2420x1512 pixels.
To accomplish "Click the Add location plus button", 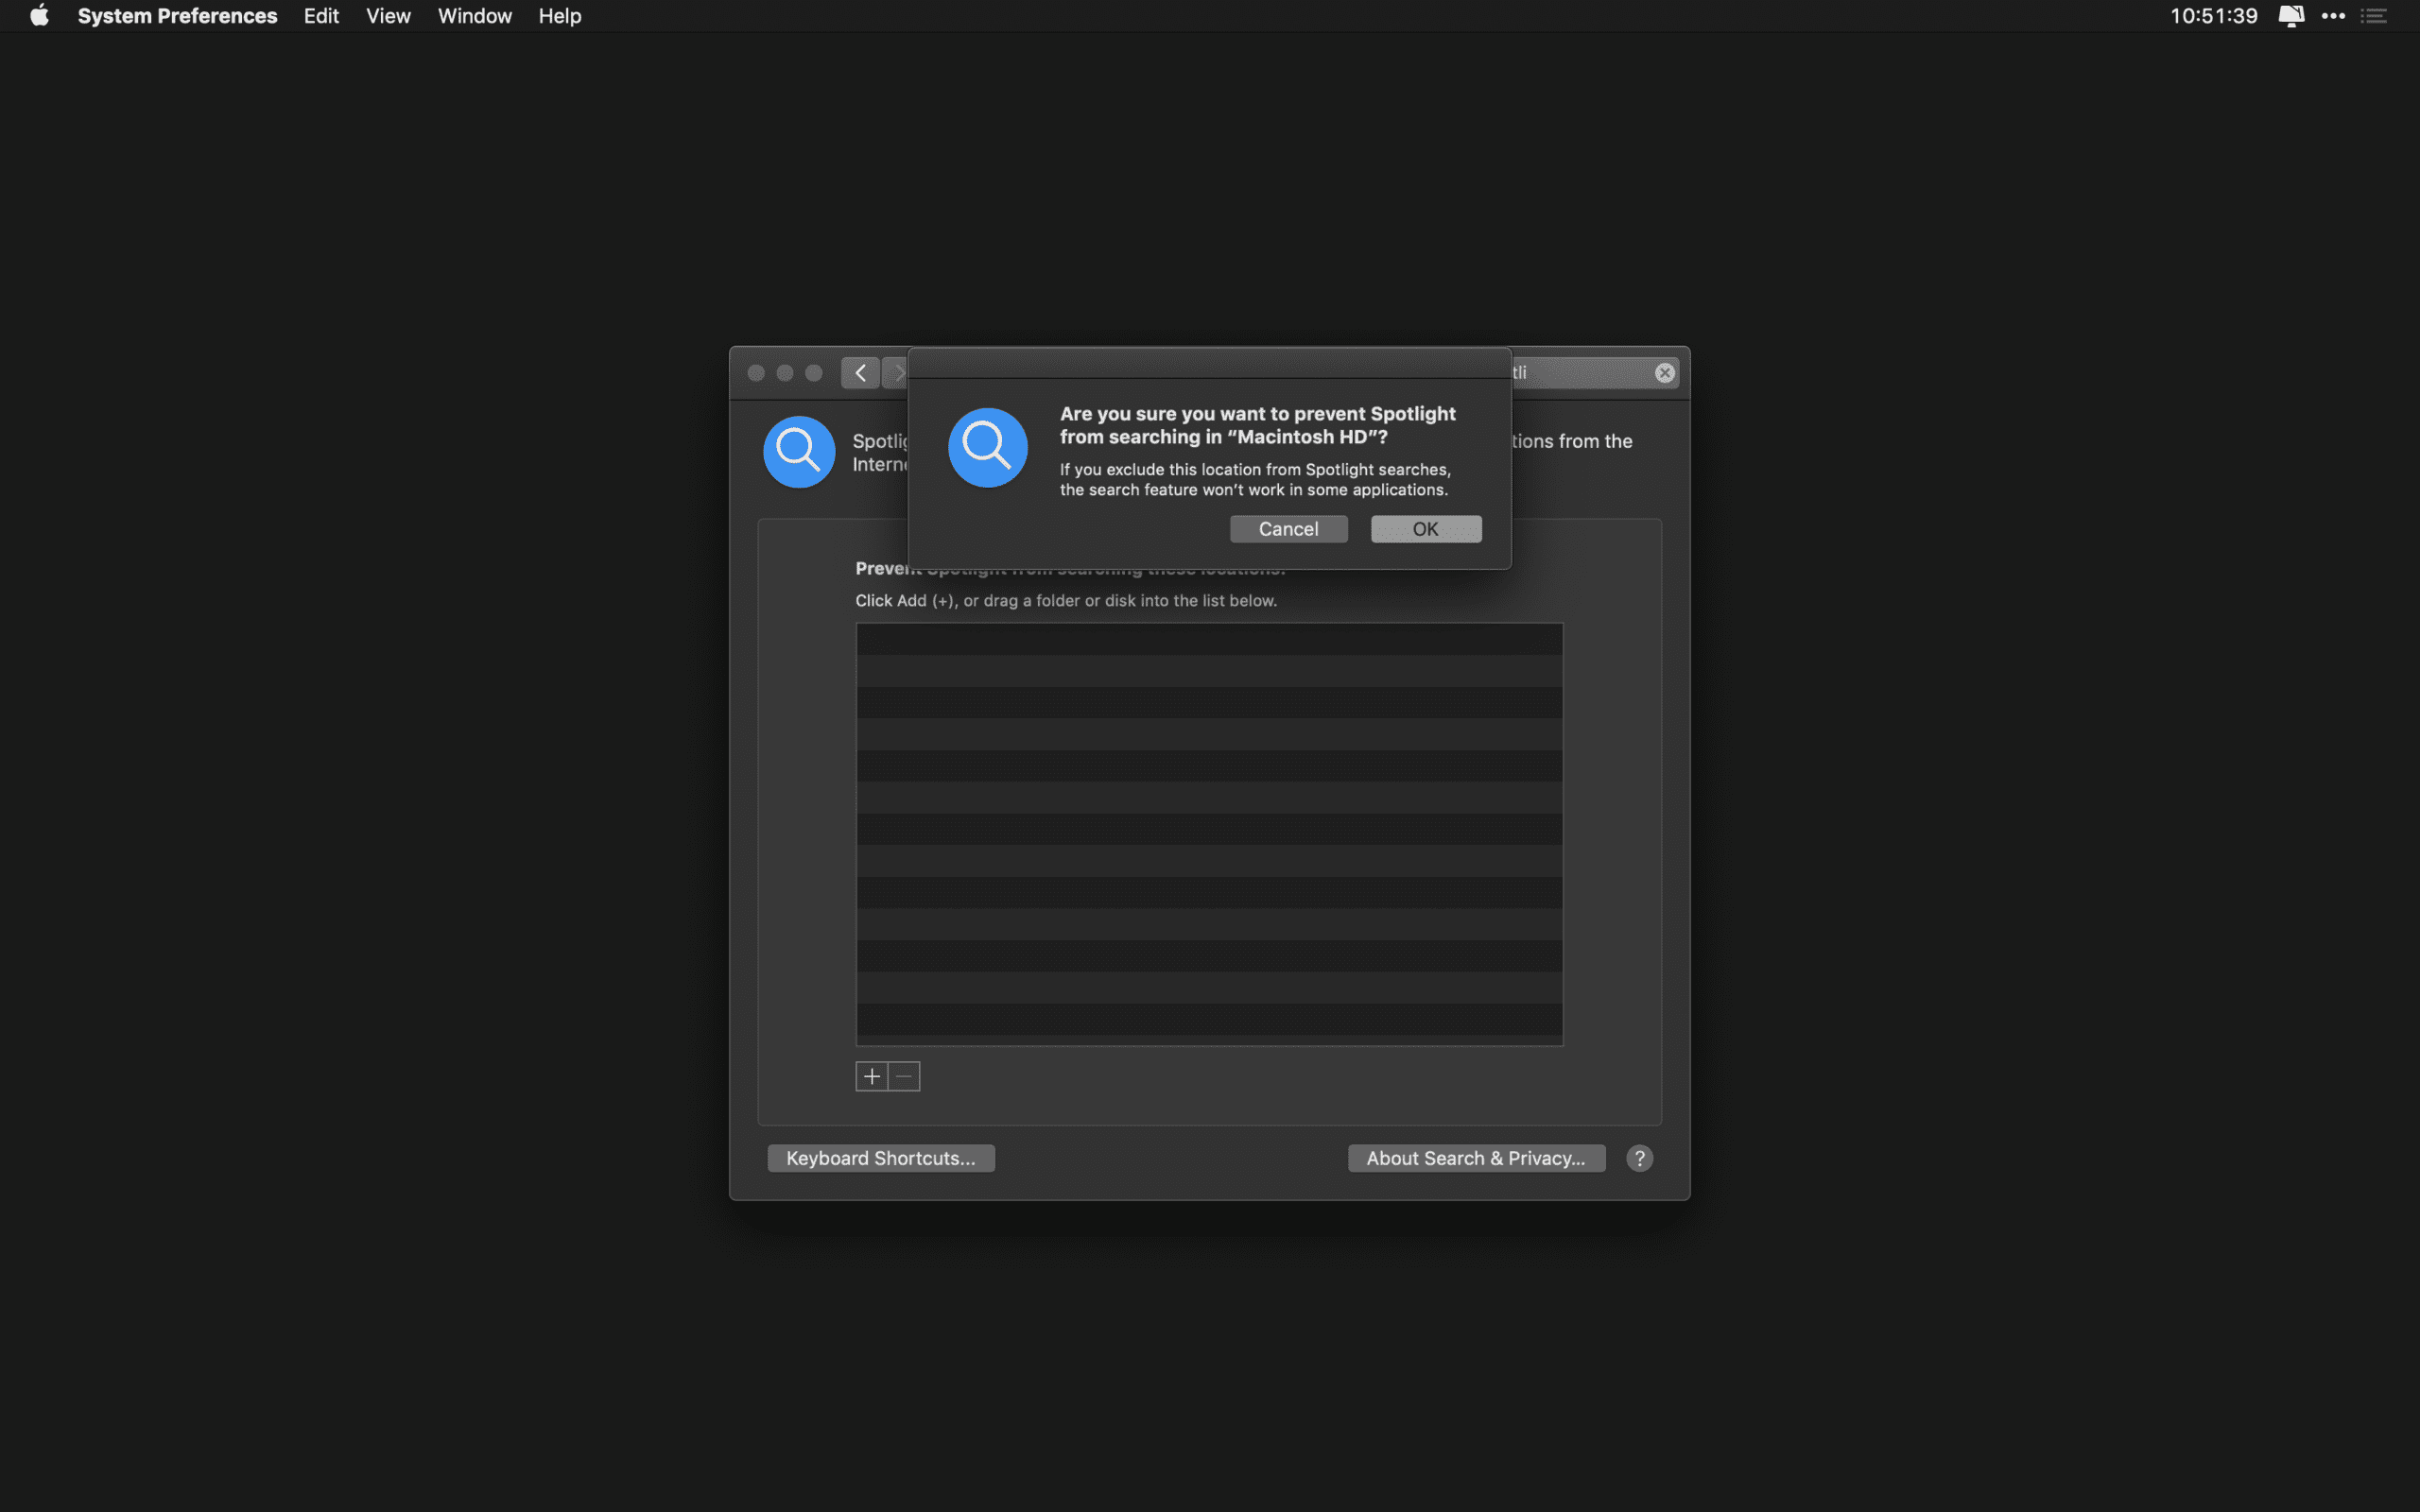I will coord(872,1074).
